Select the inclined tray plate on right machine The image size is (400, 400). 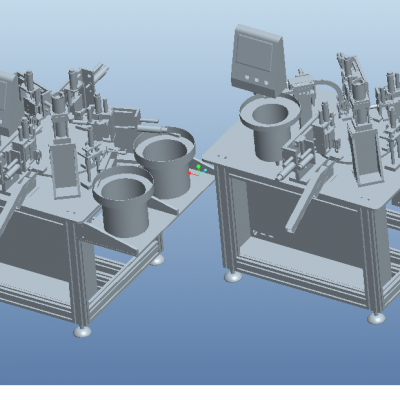(364, 157)
